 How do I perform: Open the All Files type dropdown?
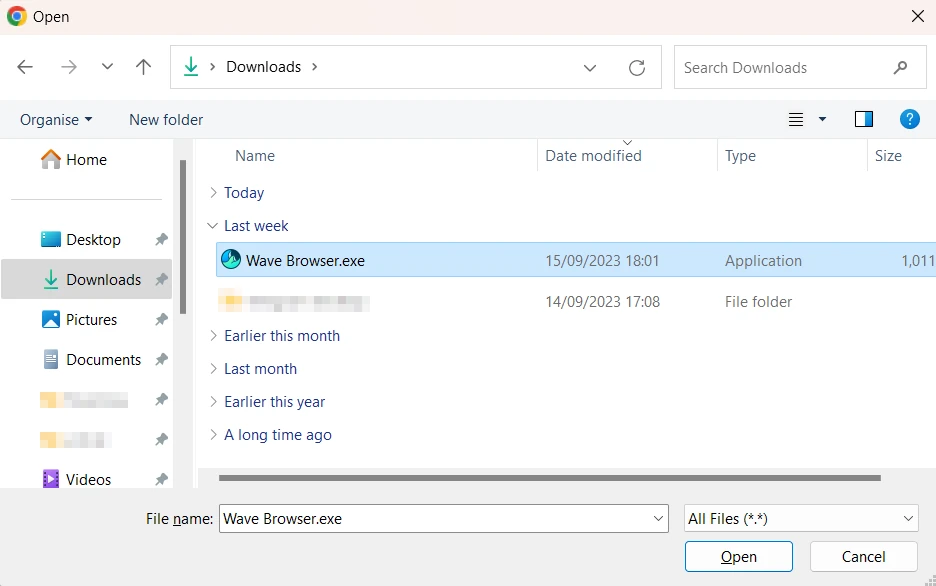tap(800, 518)
